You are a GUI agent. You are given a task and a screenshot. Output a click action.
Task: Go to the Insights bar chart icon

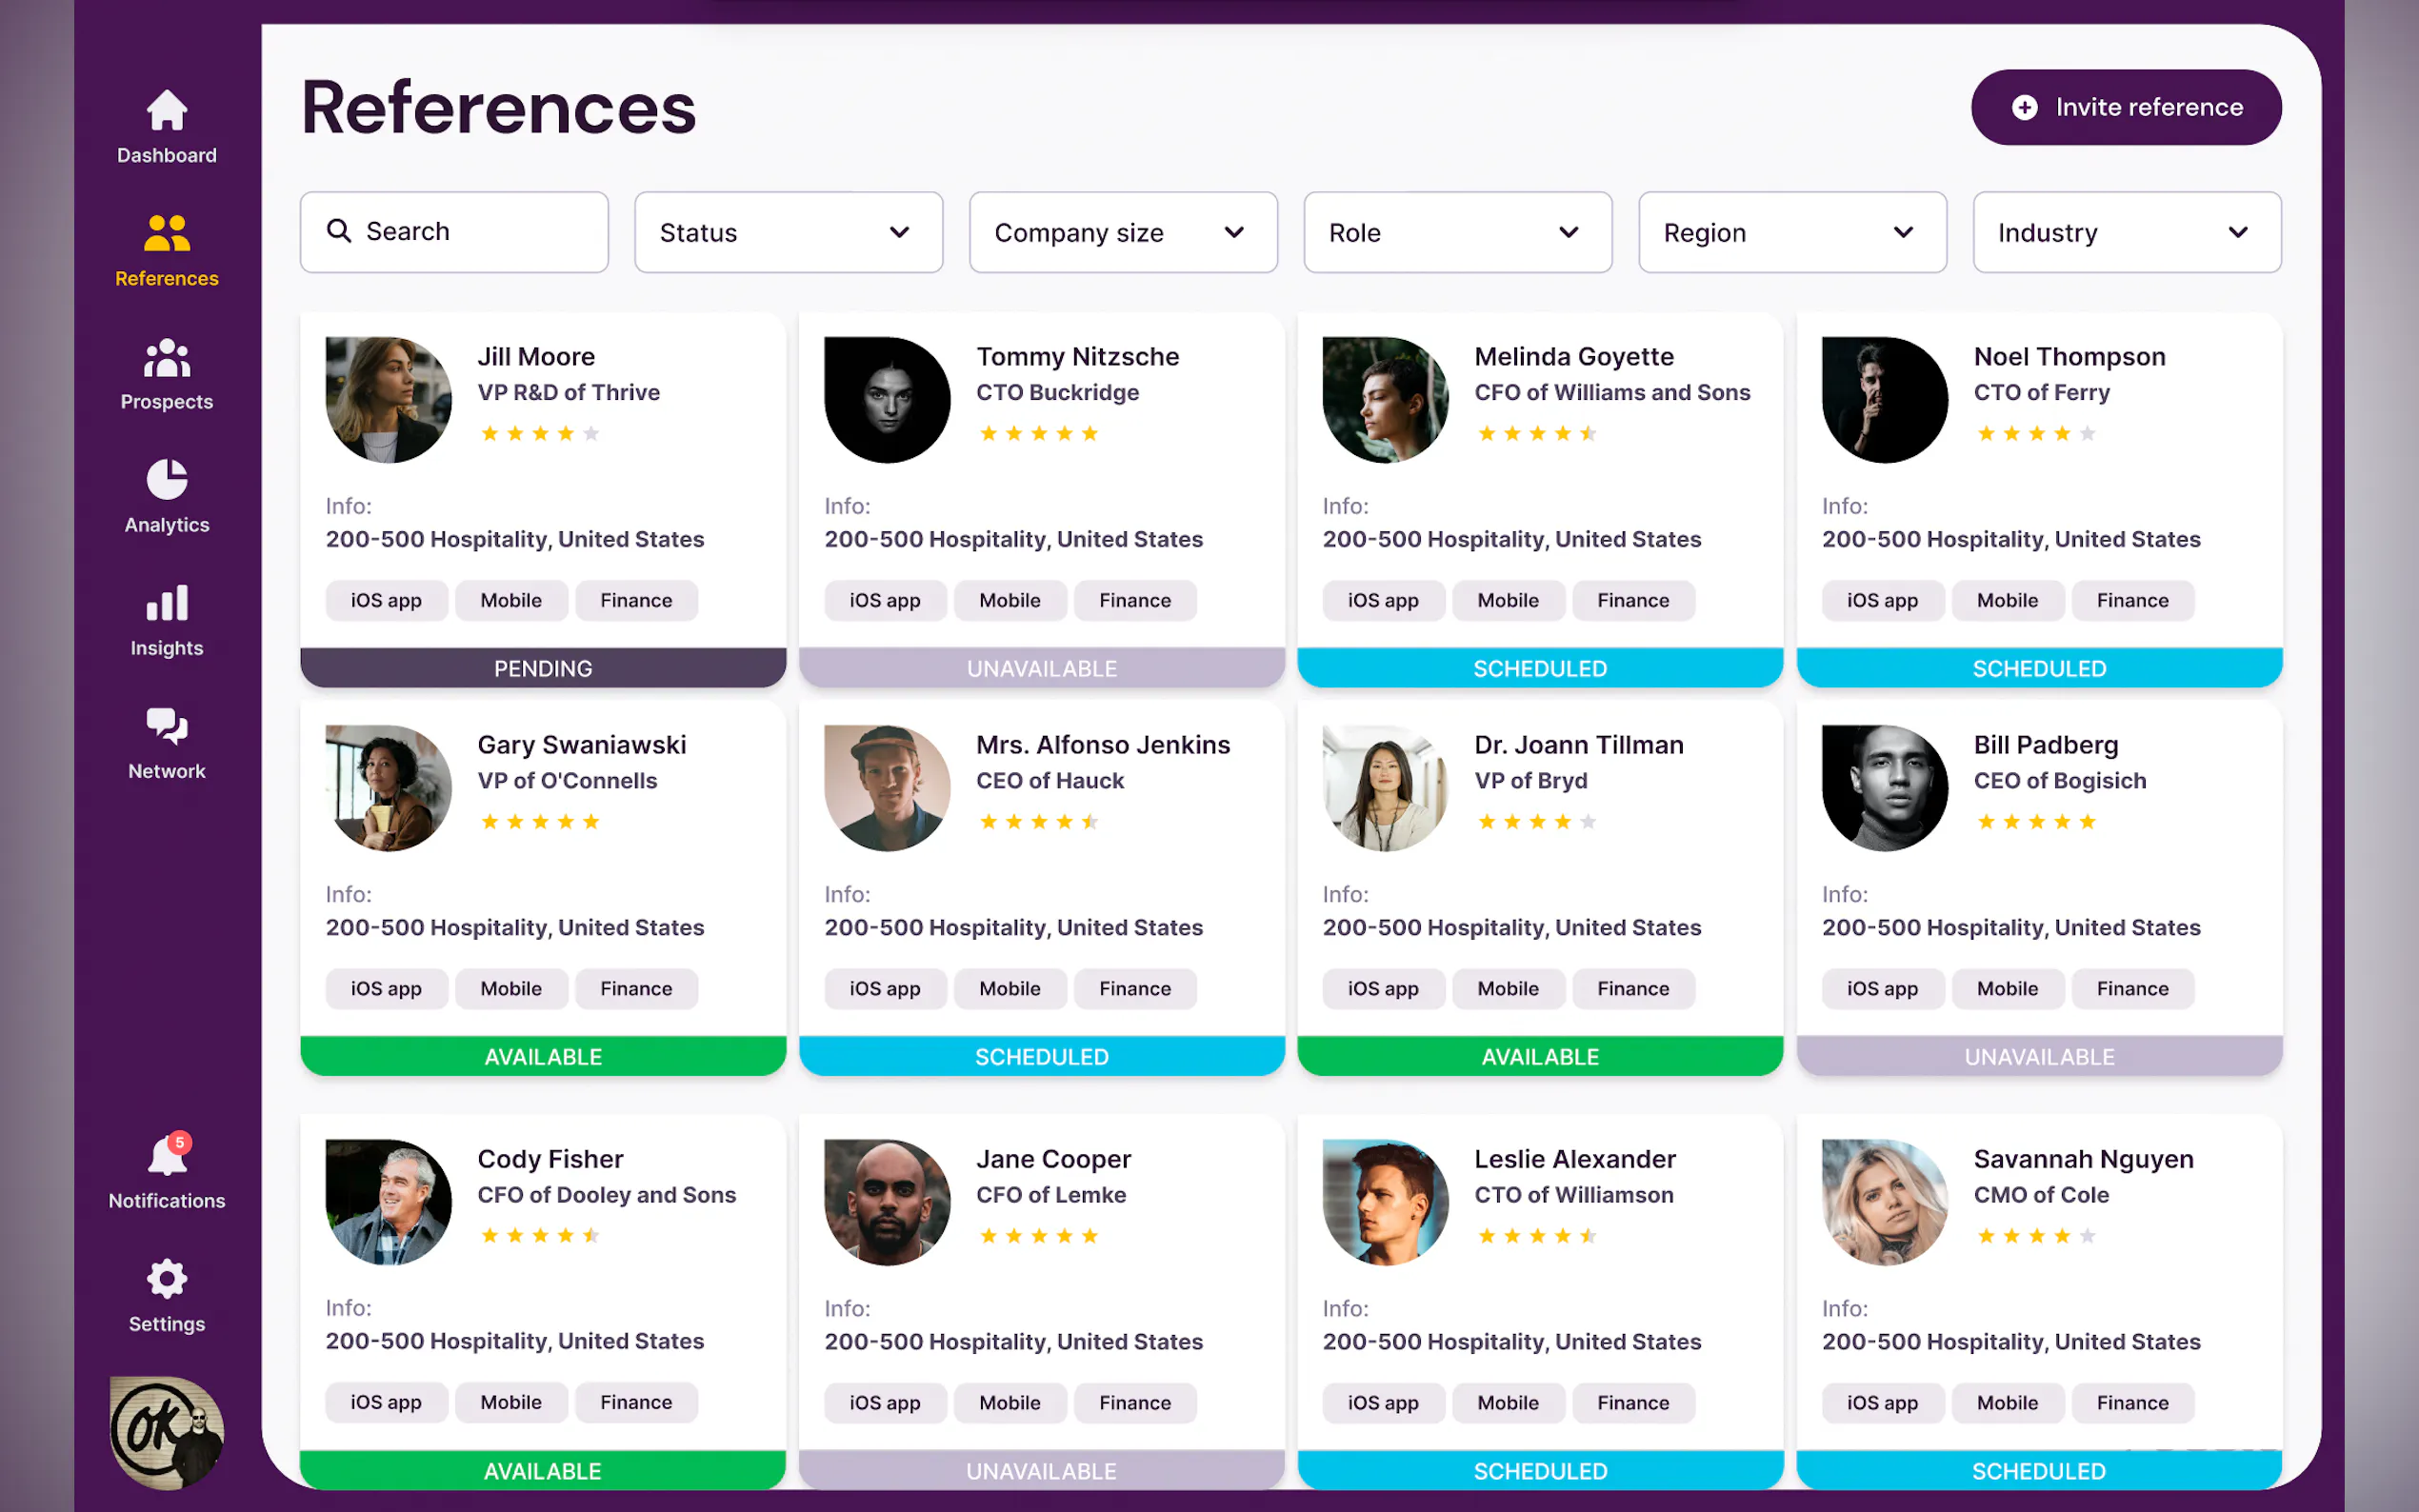coord(166,603)
